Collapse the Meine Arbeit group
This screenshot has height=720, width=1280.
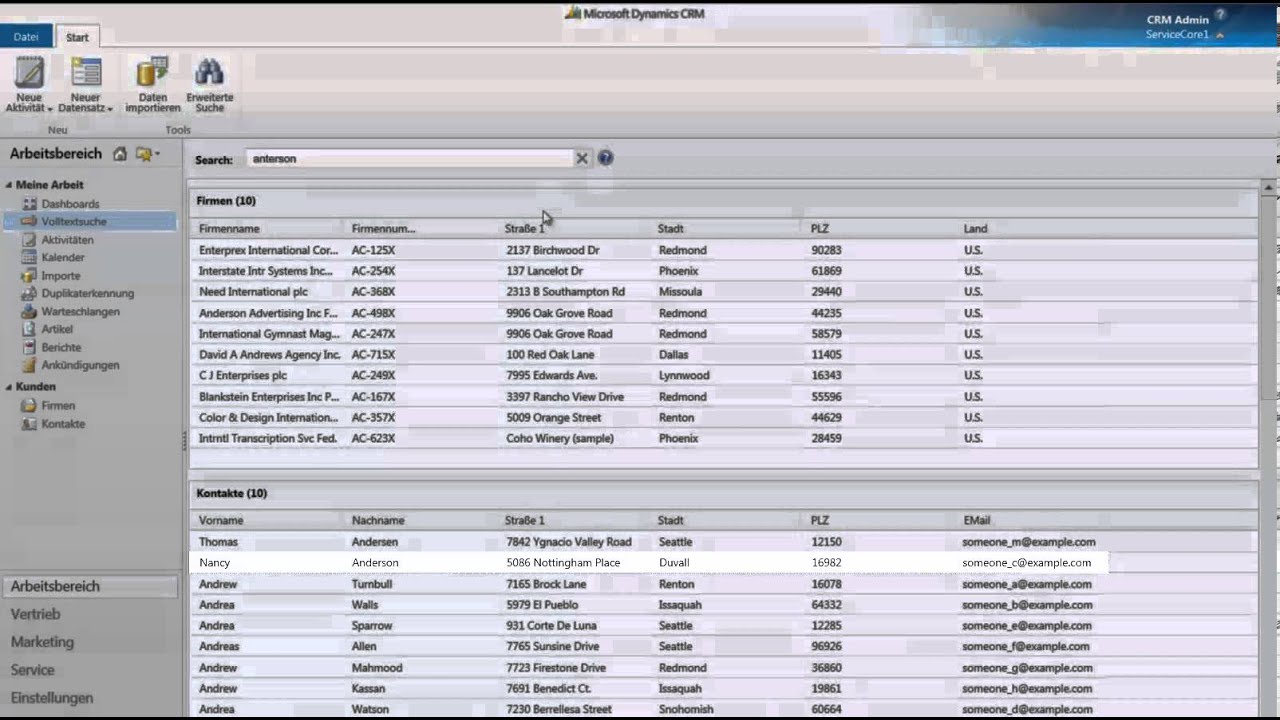pyautogui.click(x=9, y=185)
